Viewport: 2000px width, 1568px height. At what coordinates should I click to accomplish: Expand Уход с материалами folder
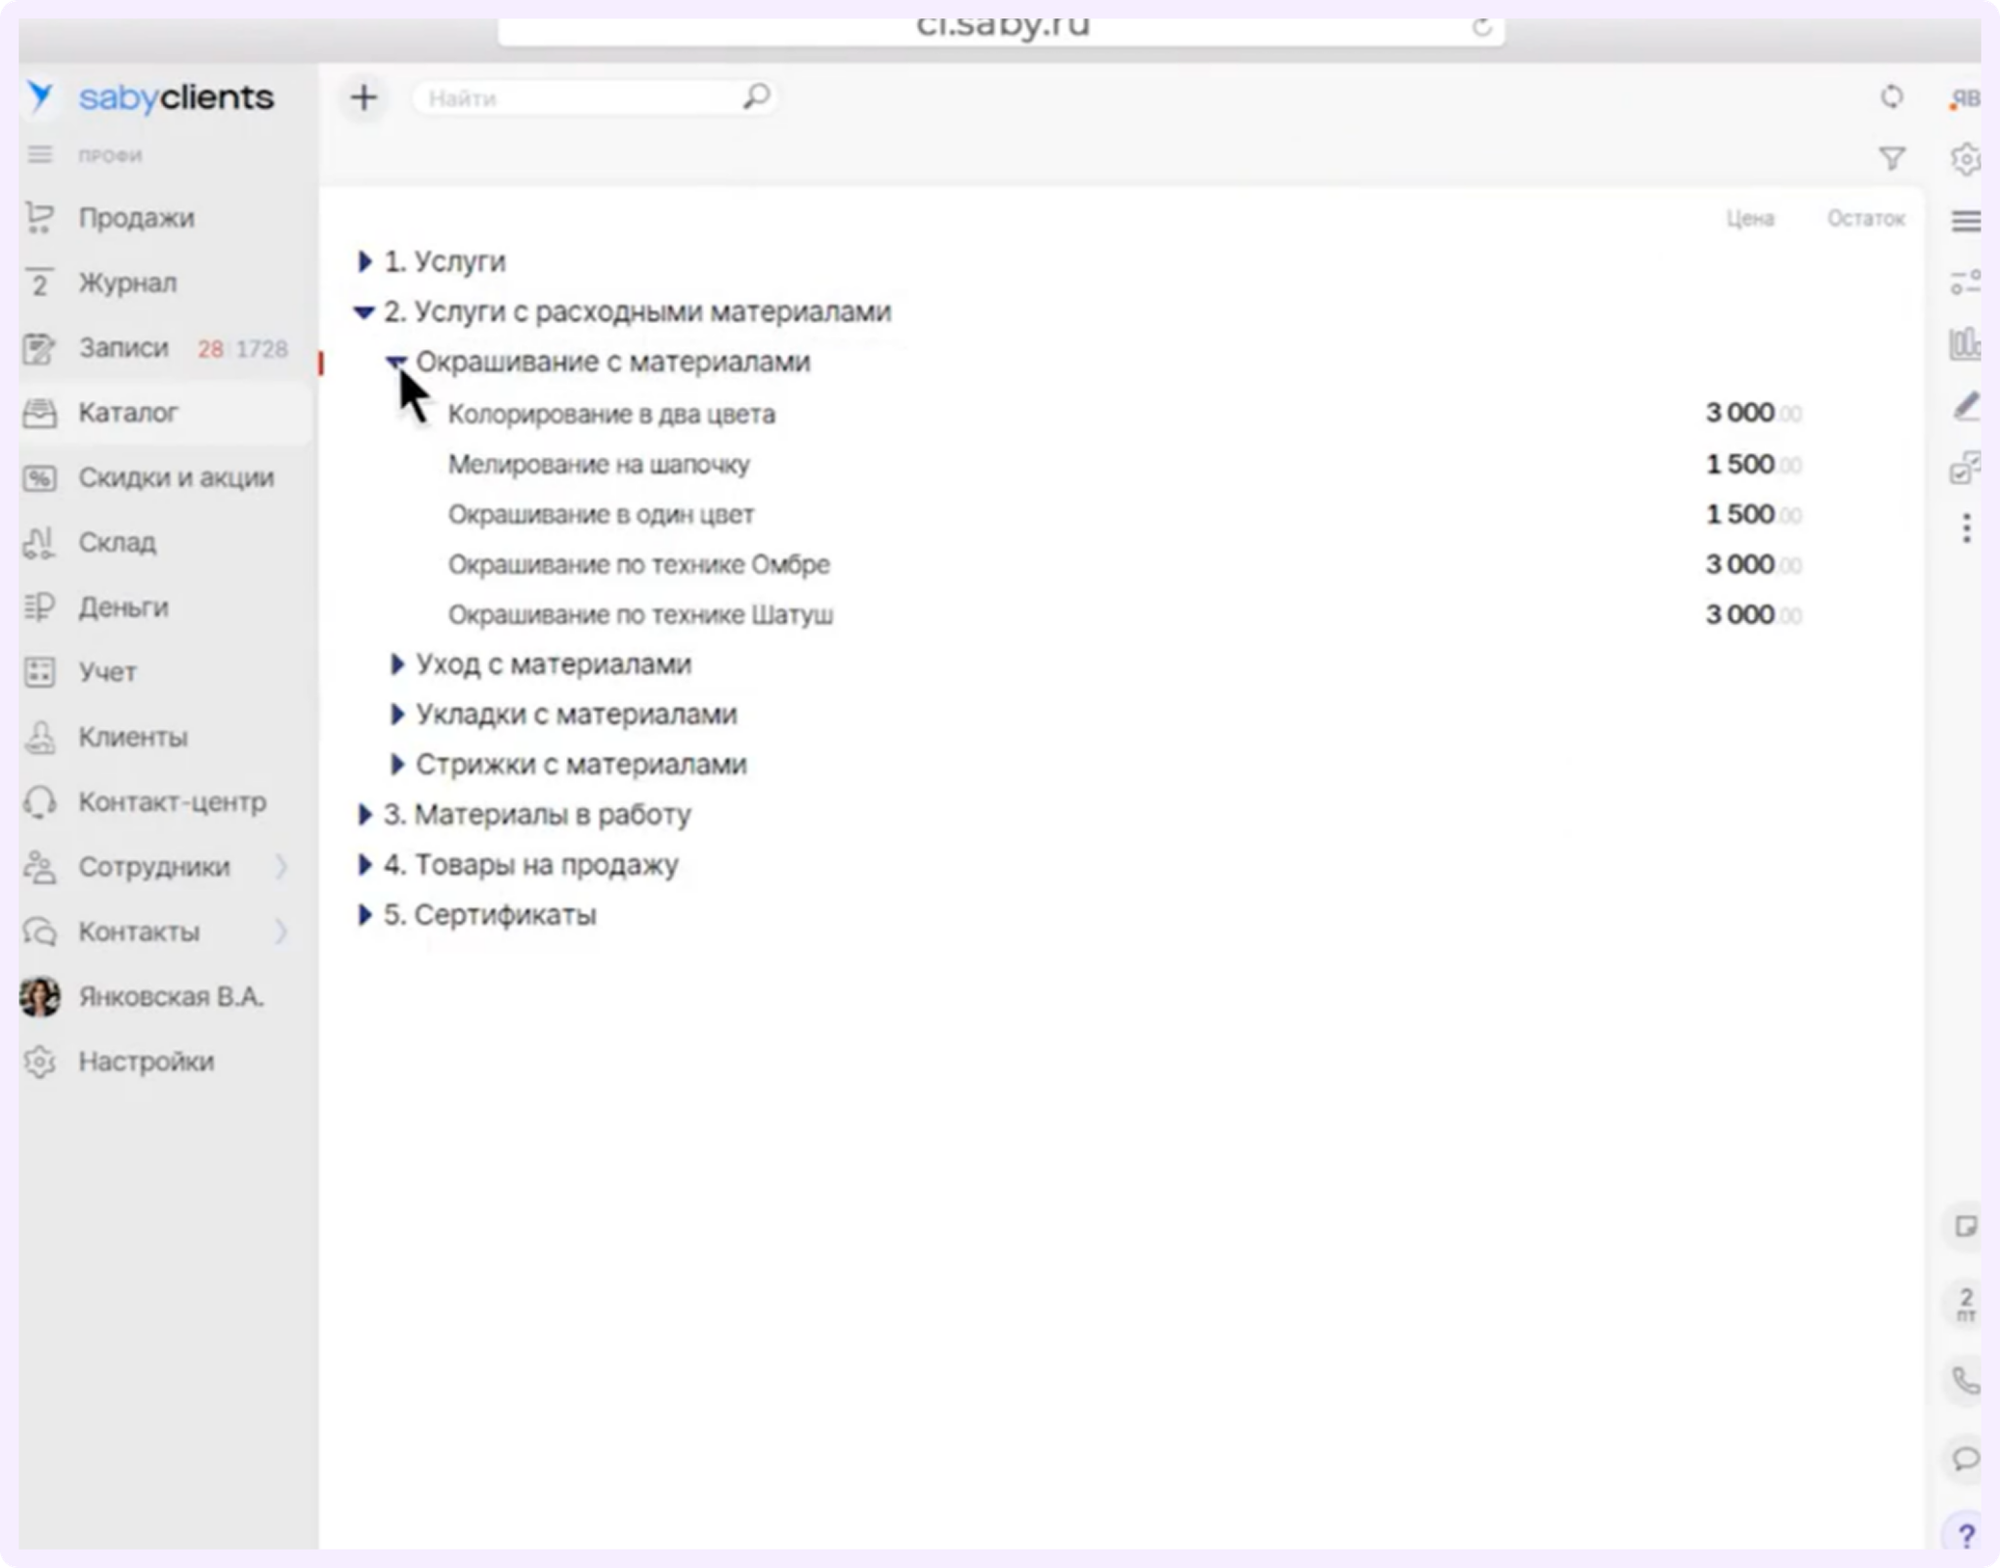coord(397,664)
